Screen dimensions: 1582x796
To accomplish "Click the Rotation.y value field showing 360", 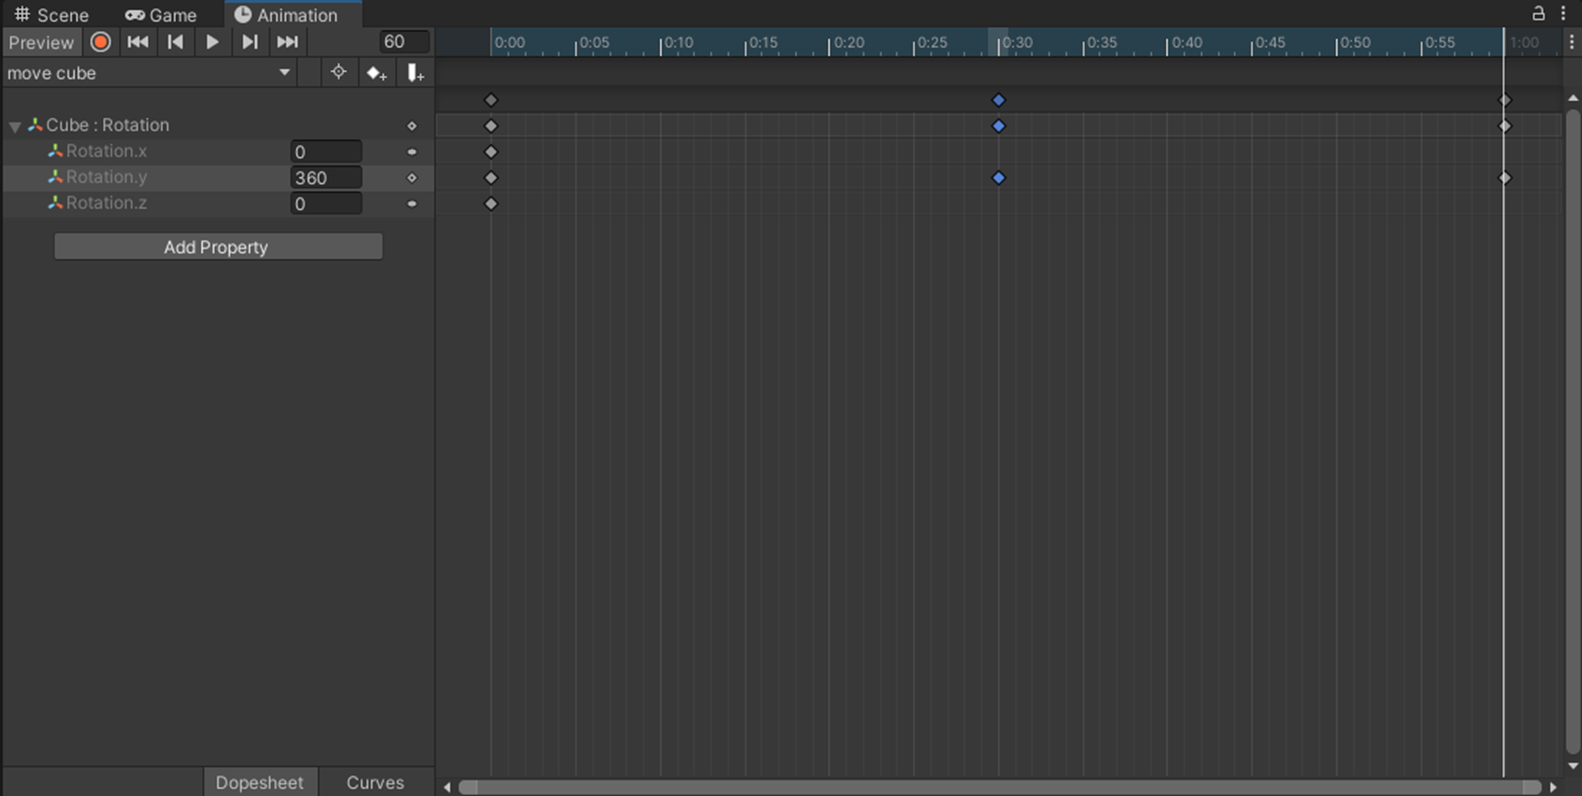I will tap(326, 178).
